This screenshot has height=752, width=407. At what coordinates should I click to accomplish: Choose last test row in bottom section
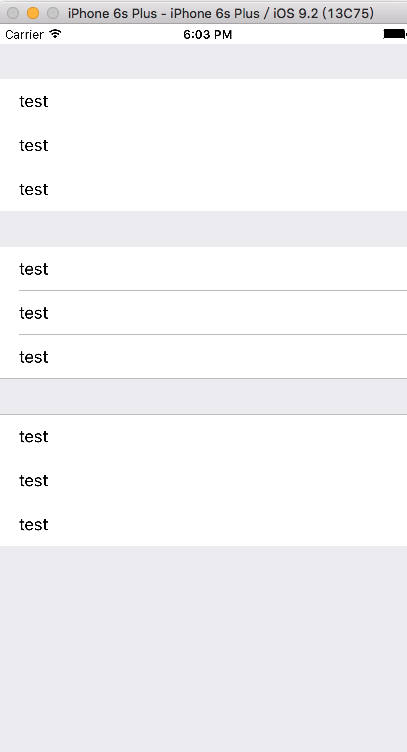pyautogui.click(x=203, y=524)
